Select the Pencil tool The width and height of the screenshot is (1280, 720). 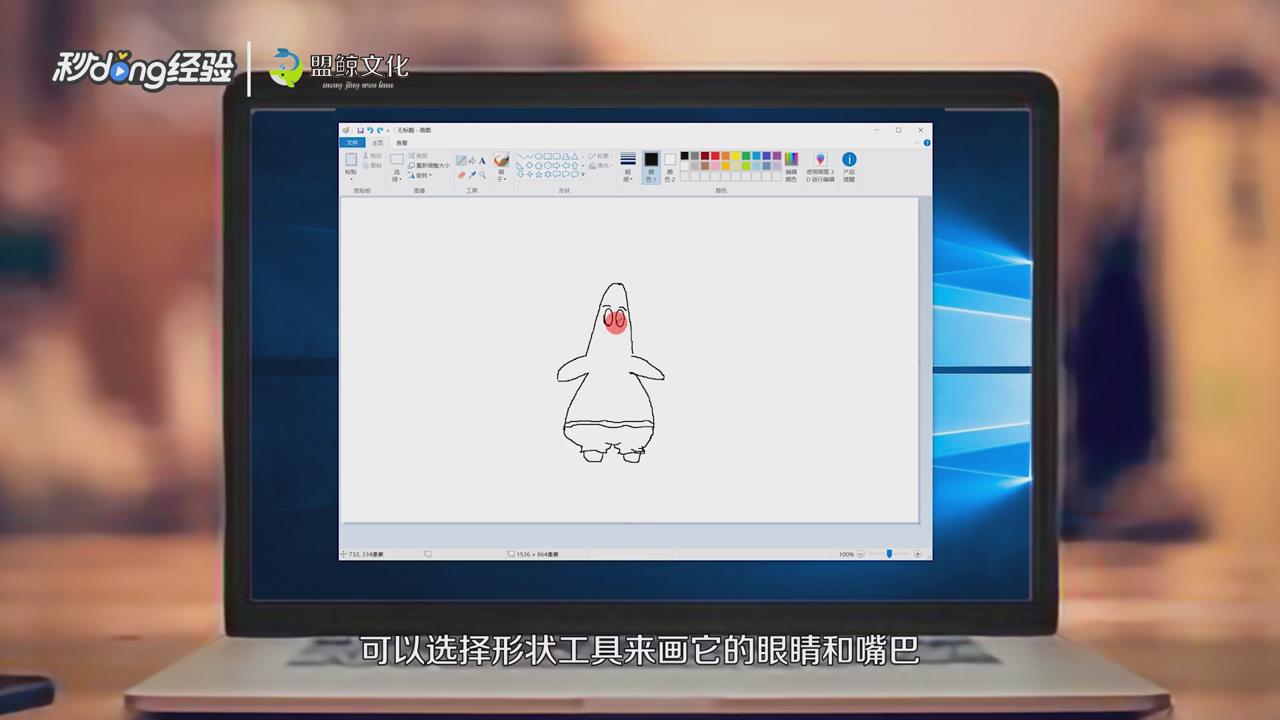click(x=461, y=160)
